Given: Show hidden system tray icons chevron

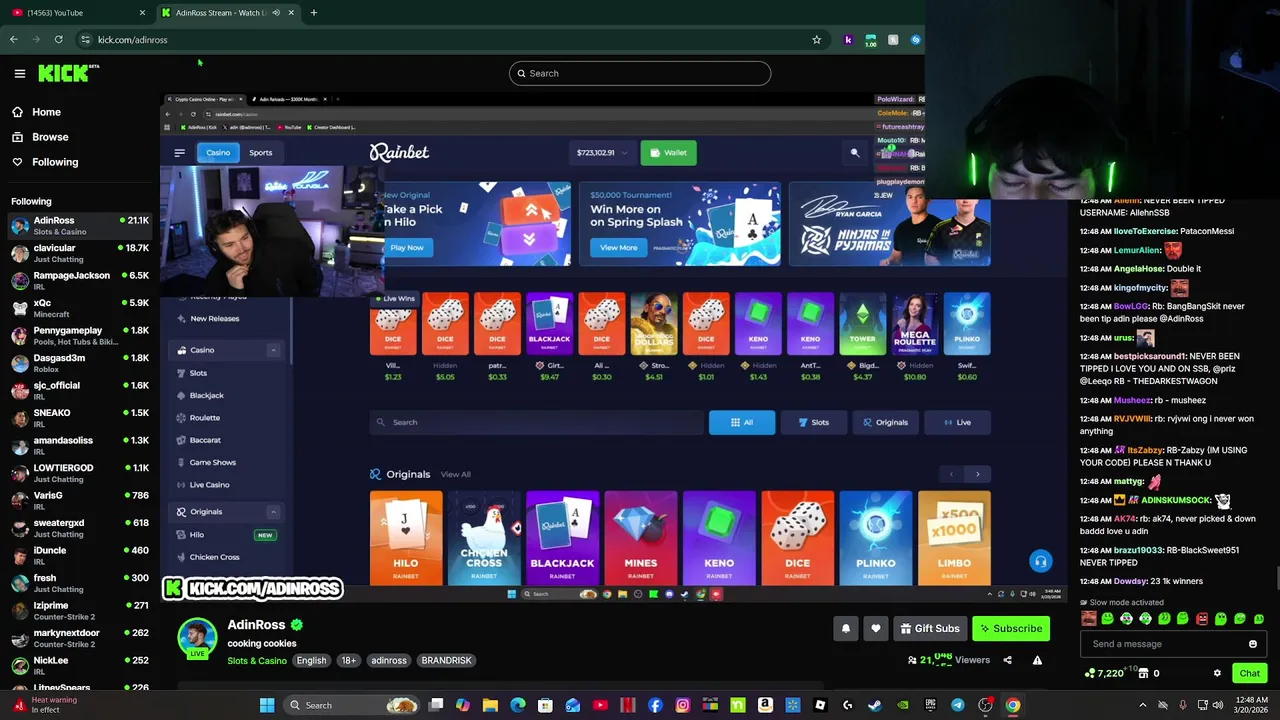Looking at the screenshot, I should (x=1143, y=705).
